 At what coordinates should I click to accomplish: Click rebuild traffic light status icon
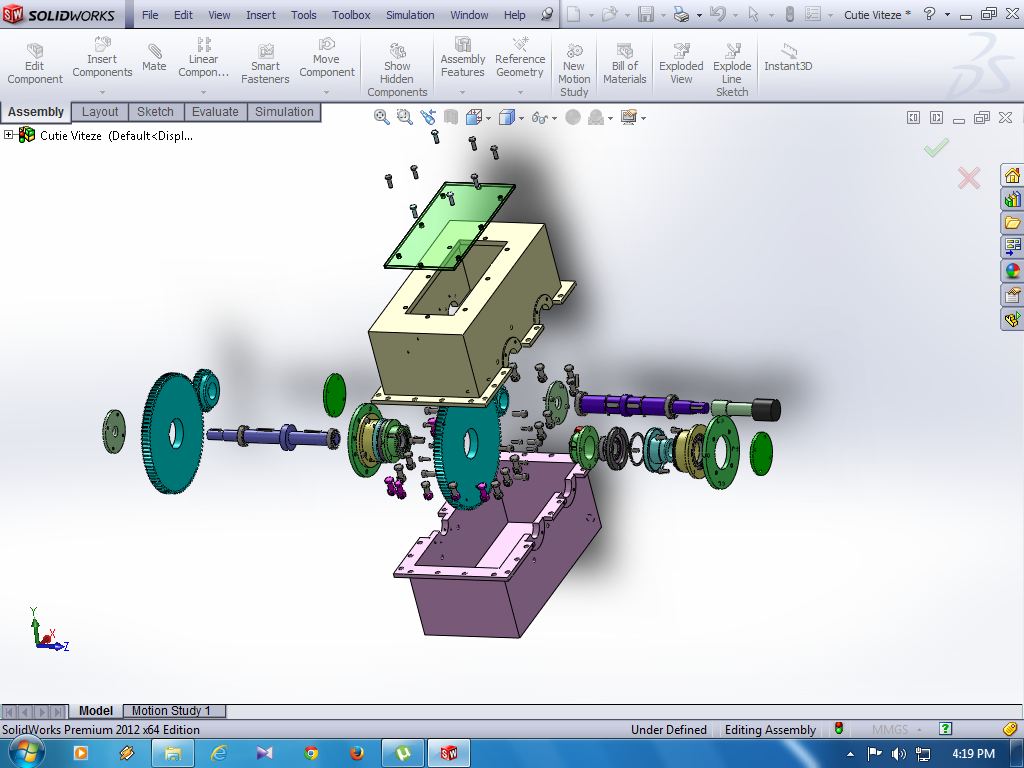(839, 728)
